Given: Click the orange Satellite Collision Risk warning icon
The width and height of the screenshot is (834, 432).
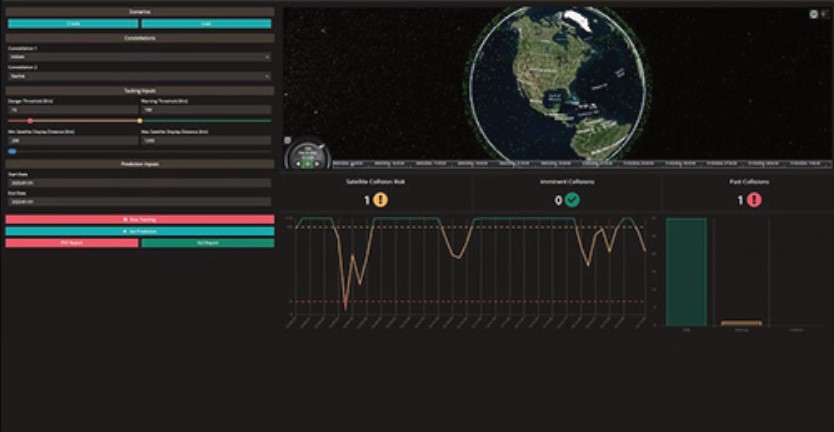Looking at the screenshot, I should 381,200.
